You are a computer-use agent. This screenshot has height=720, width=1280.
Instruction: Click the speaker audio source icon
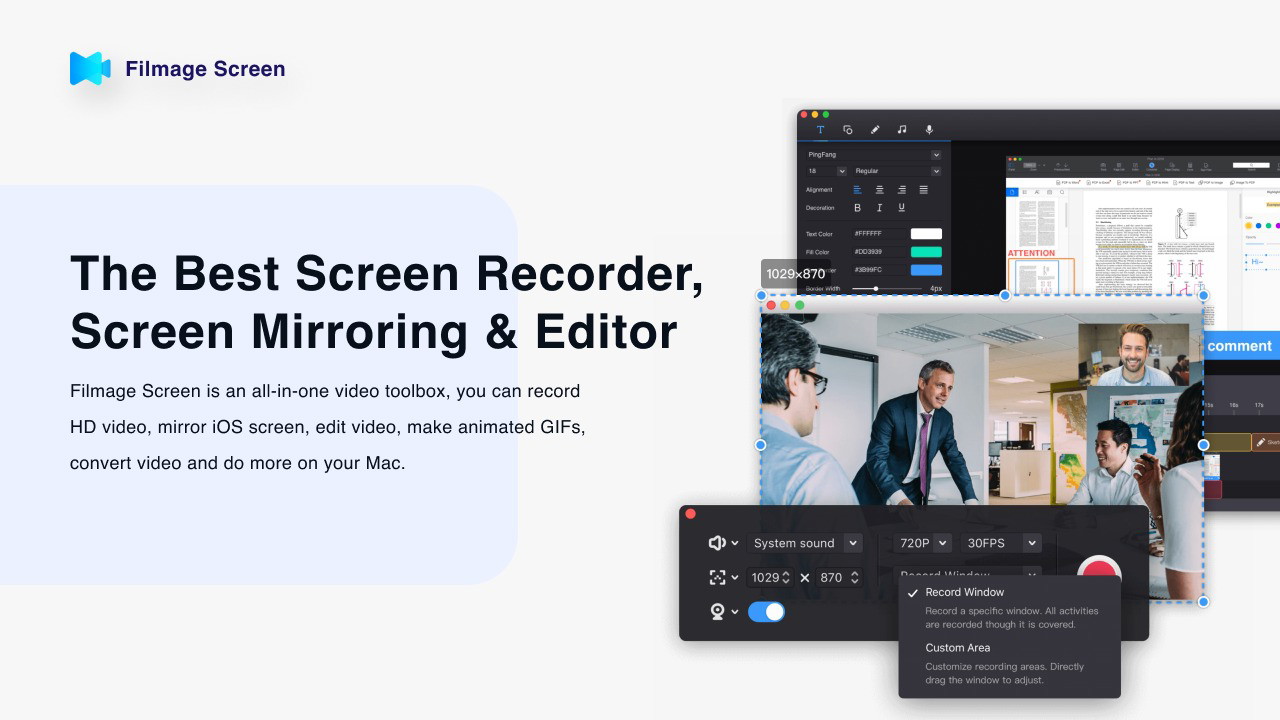click(x=717, y=543)
